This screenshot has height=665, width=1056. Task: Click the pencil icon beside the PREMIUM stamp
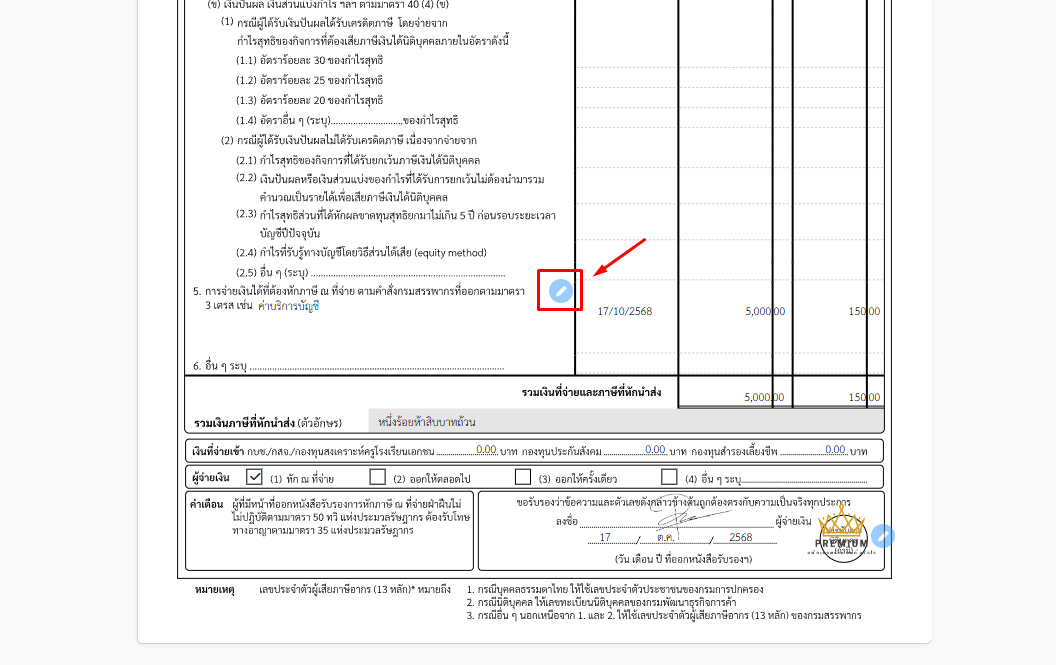pos(882,535)
